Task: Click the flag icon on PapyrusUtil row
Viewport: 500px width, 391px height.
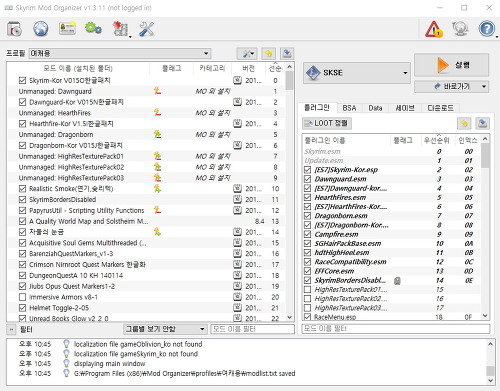Action: pos(157,210)
